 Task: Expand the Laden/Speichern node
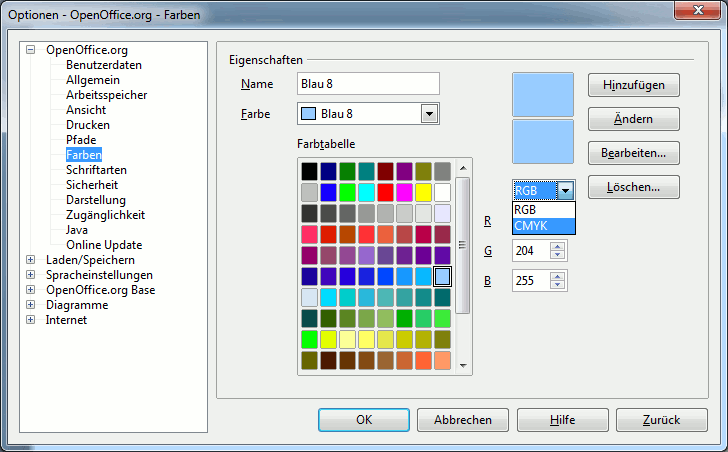click(31, 260)
